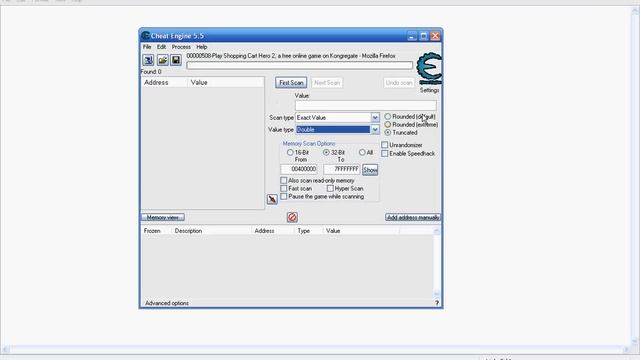Select the Truncated radio button
This screenshot has width=640, height=360.
pos(388,133)
